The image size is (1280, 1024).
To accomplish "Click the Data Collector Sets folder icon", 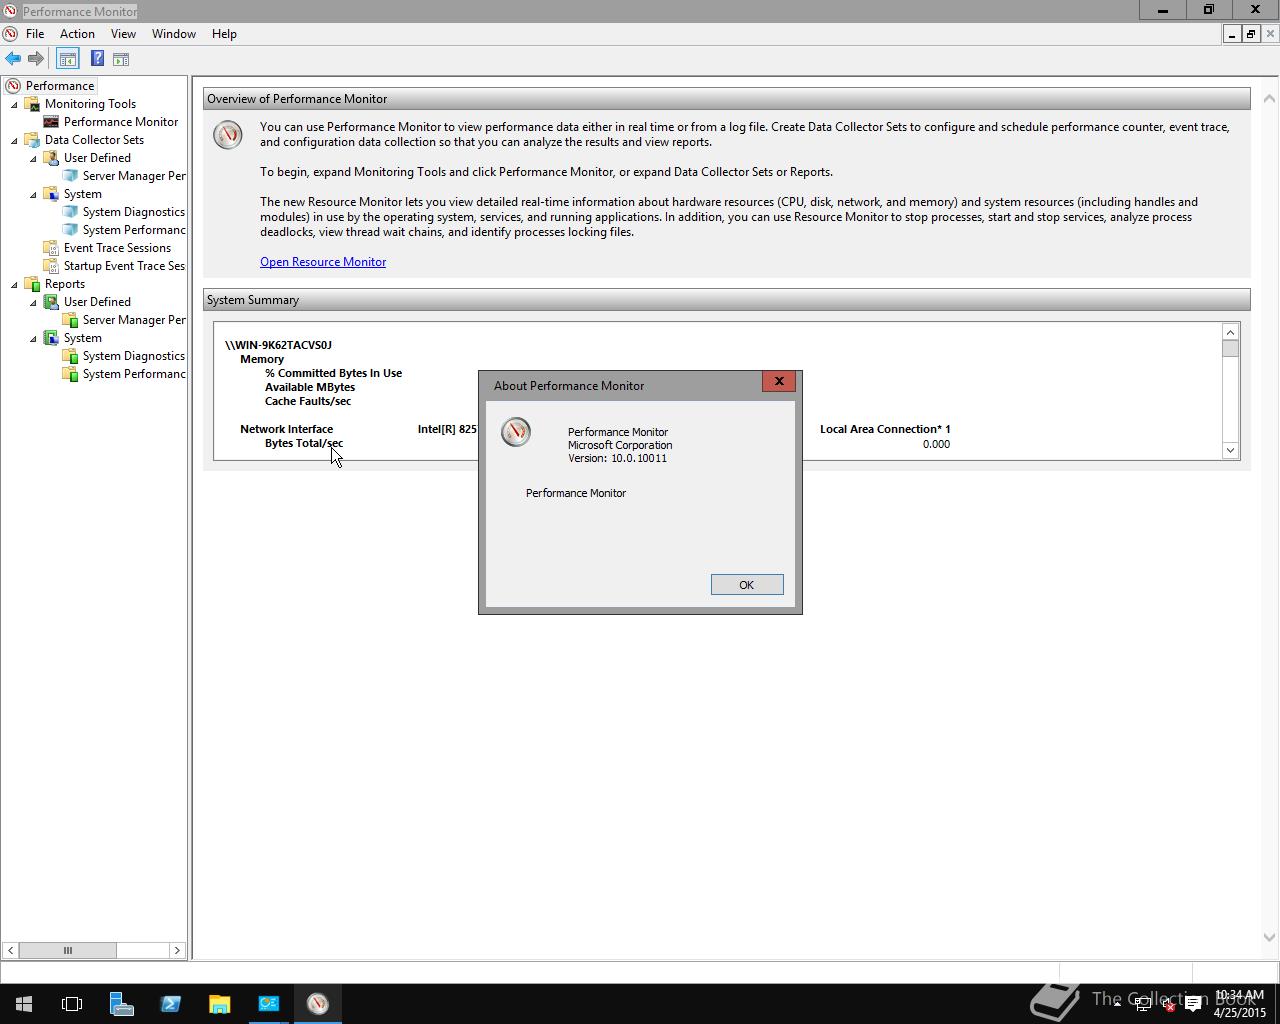I will pyautogui.click(x=32, y=140).
